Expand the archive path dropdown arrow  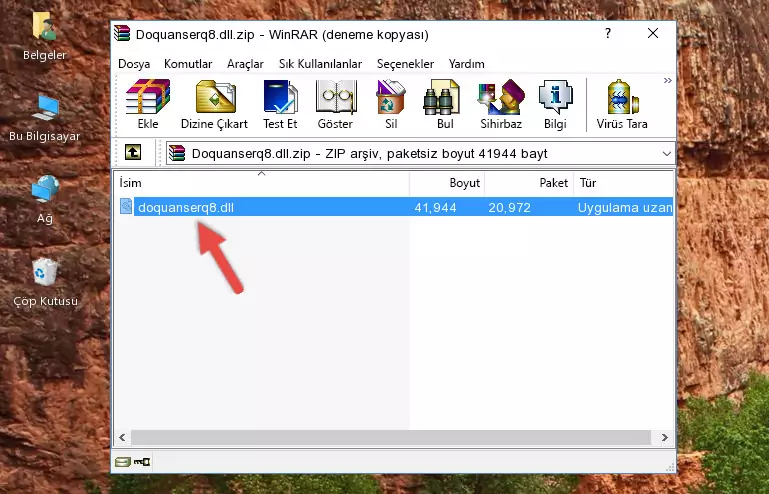tap(666, 154)
